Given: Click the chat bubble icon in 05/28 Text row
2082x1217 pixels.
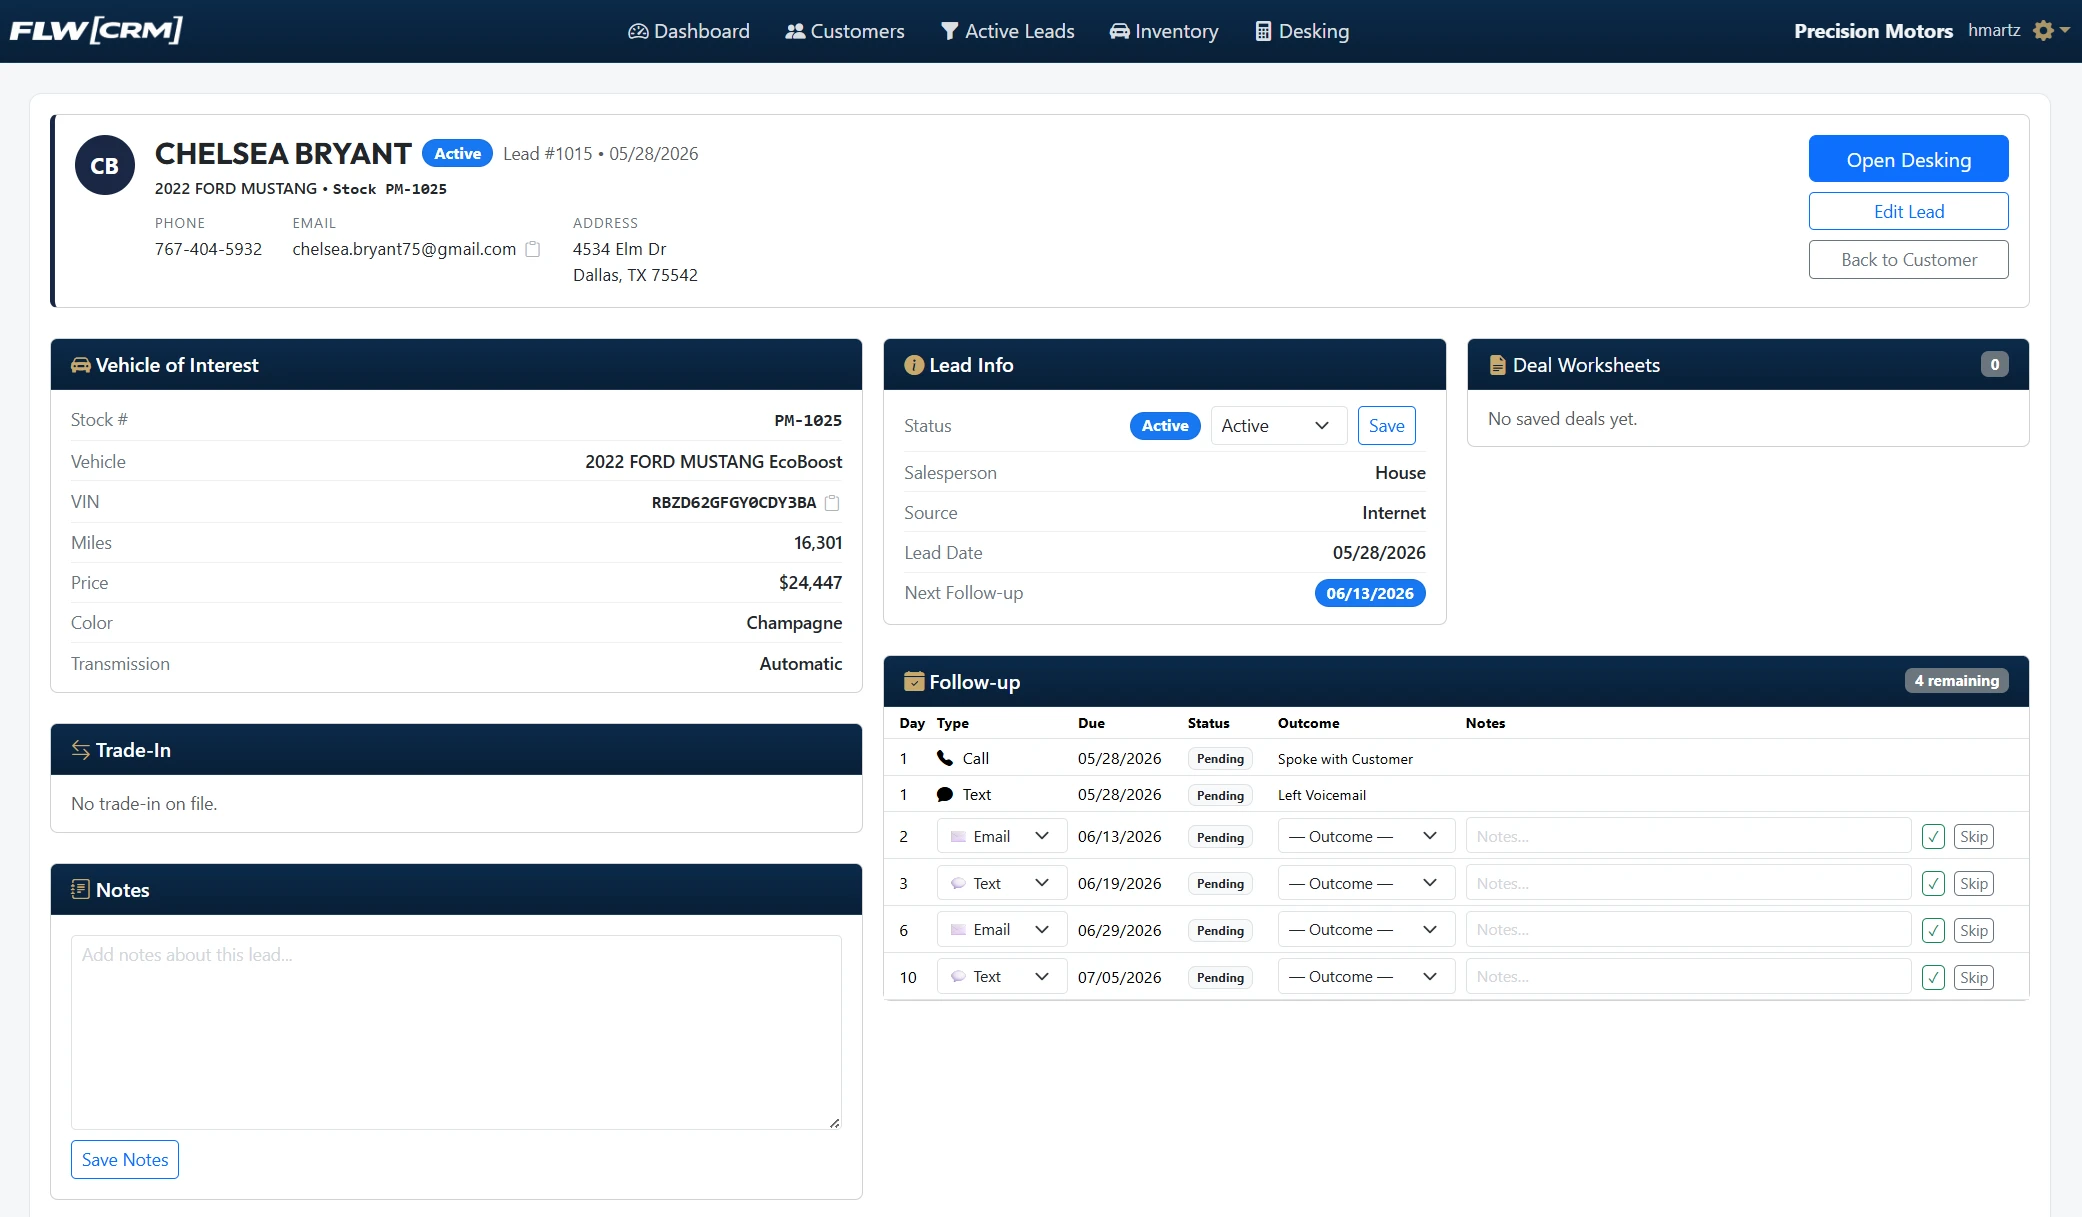Looking at the screenshot, I should pos(945,795).
